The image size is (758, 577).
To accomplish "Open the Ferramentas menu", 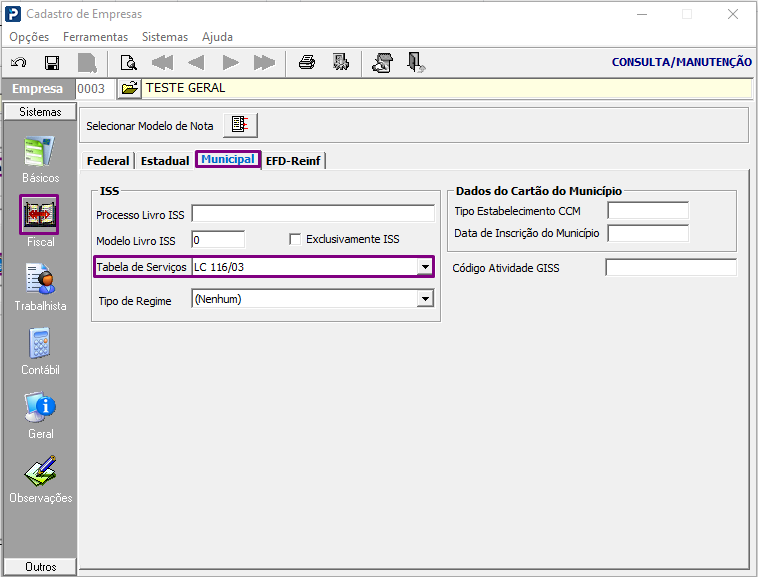I will click(x=95, y=37).
